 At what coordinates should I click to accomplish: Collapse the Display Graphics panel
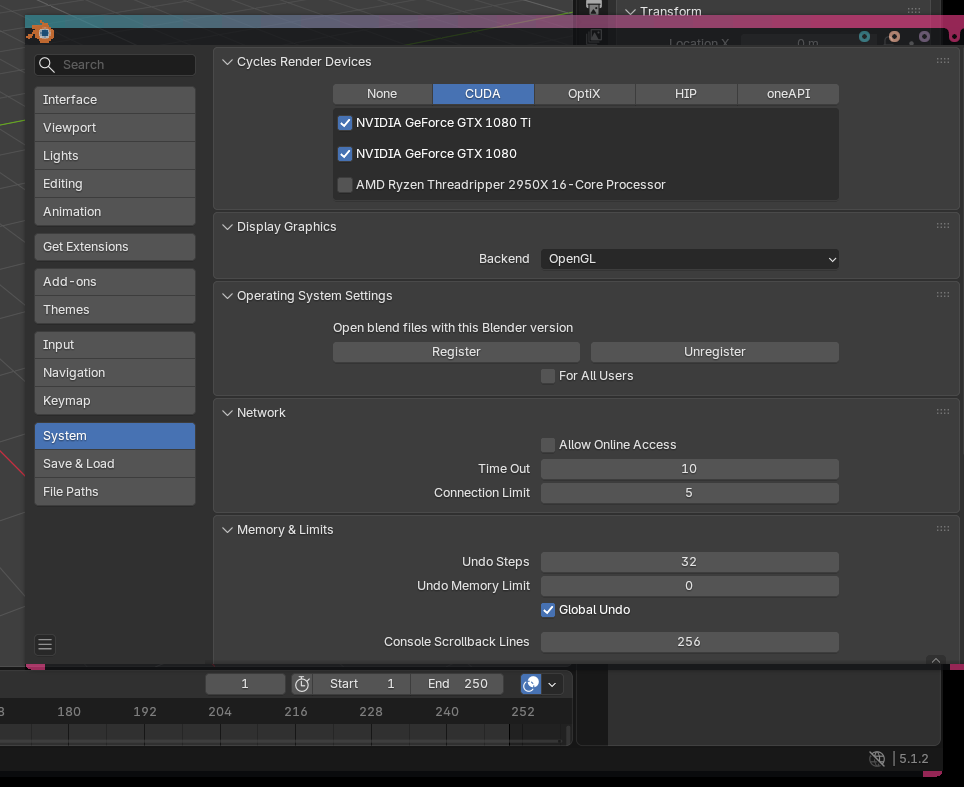coord(227,227)
